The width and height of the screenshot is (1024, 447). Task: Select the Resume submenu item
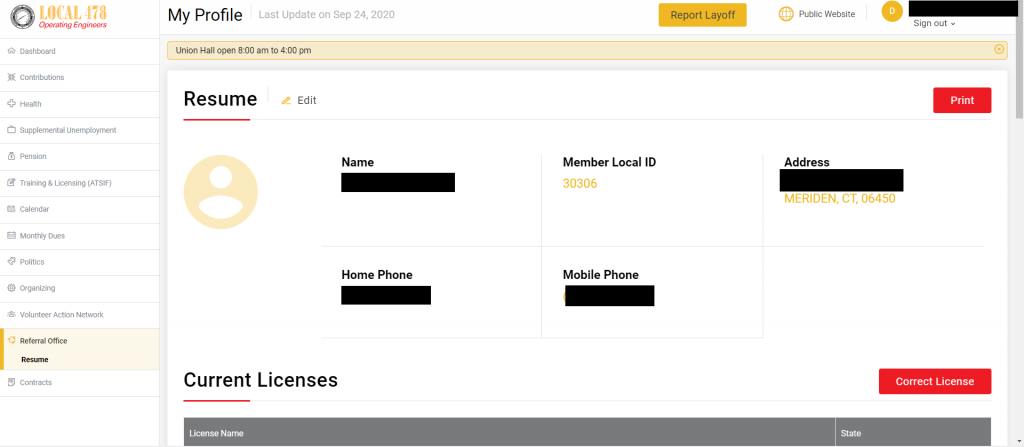35,359
